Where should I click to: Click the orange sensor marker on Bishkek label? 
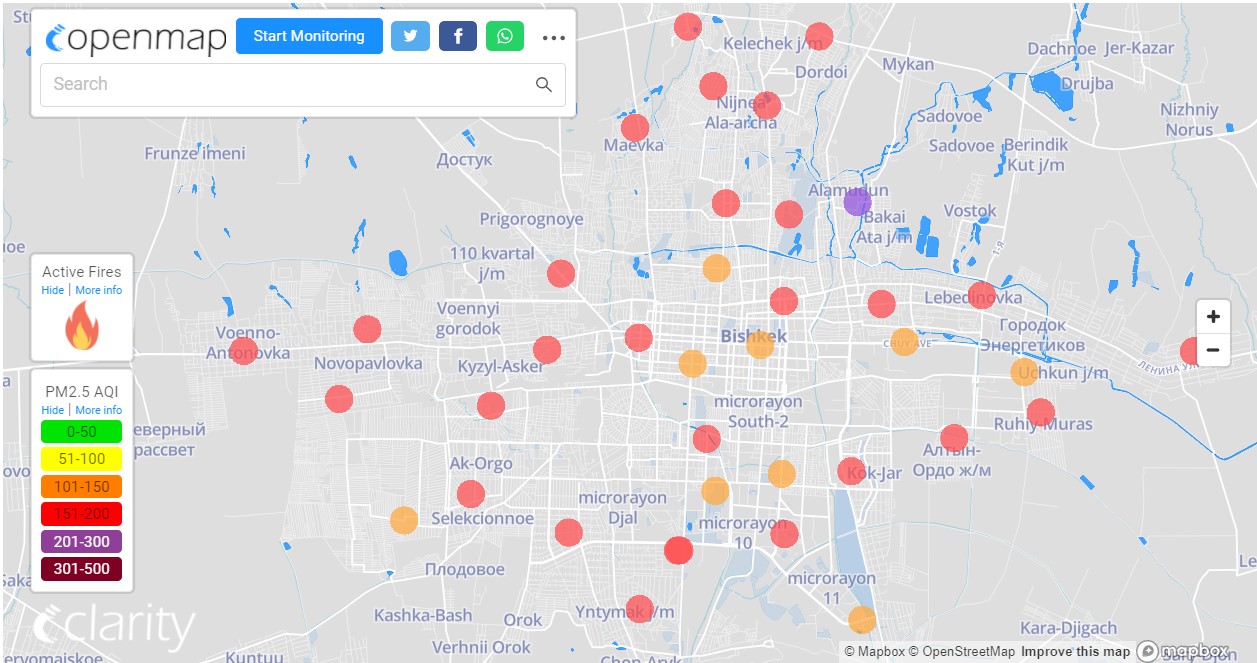pyautogui.click(x=760, y=344)
